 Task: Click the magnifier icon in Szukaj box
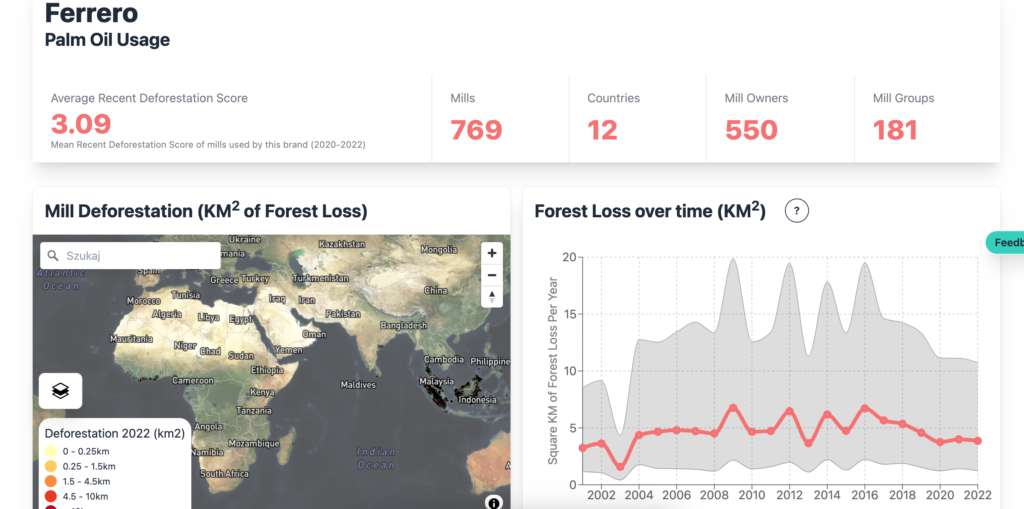(54, 255)
